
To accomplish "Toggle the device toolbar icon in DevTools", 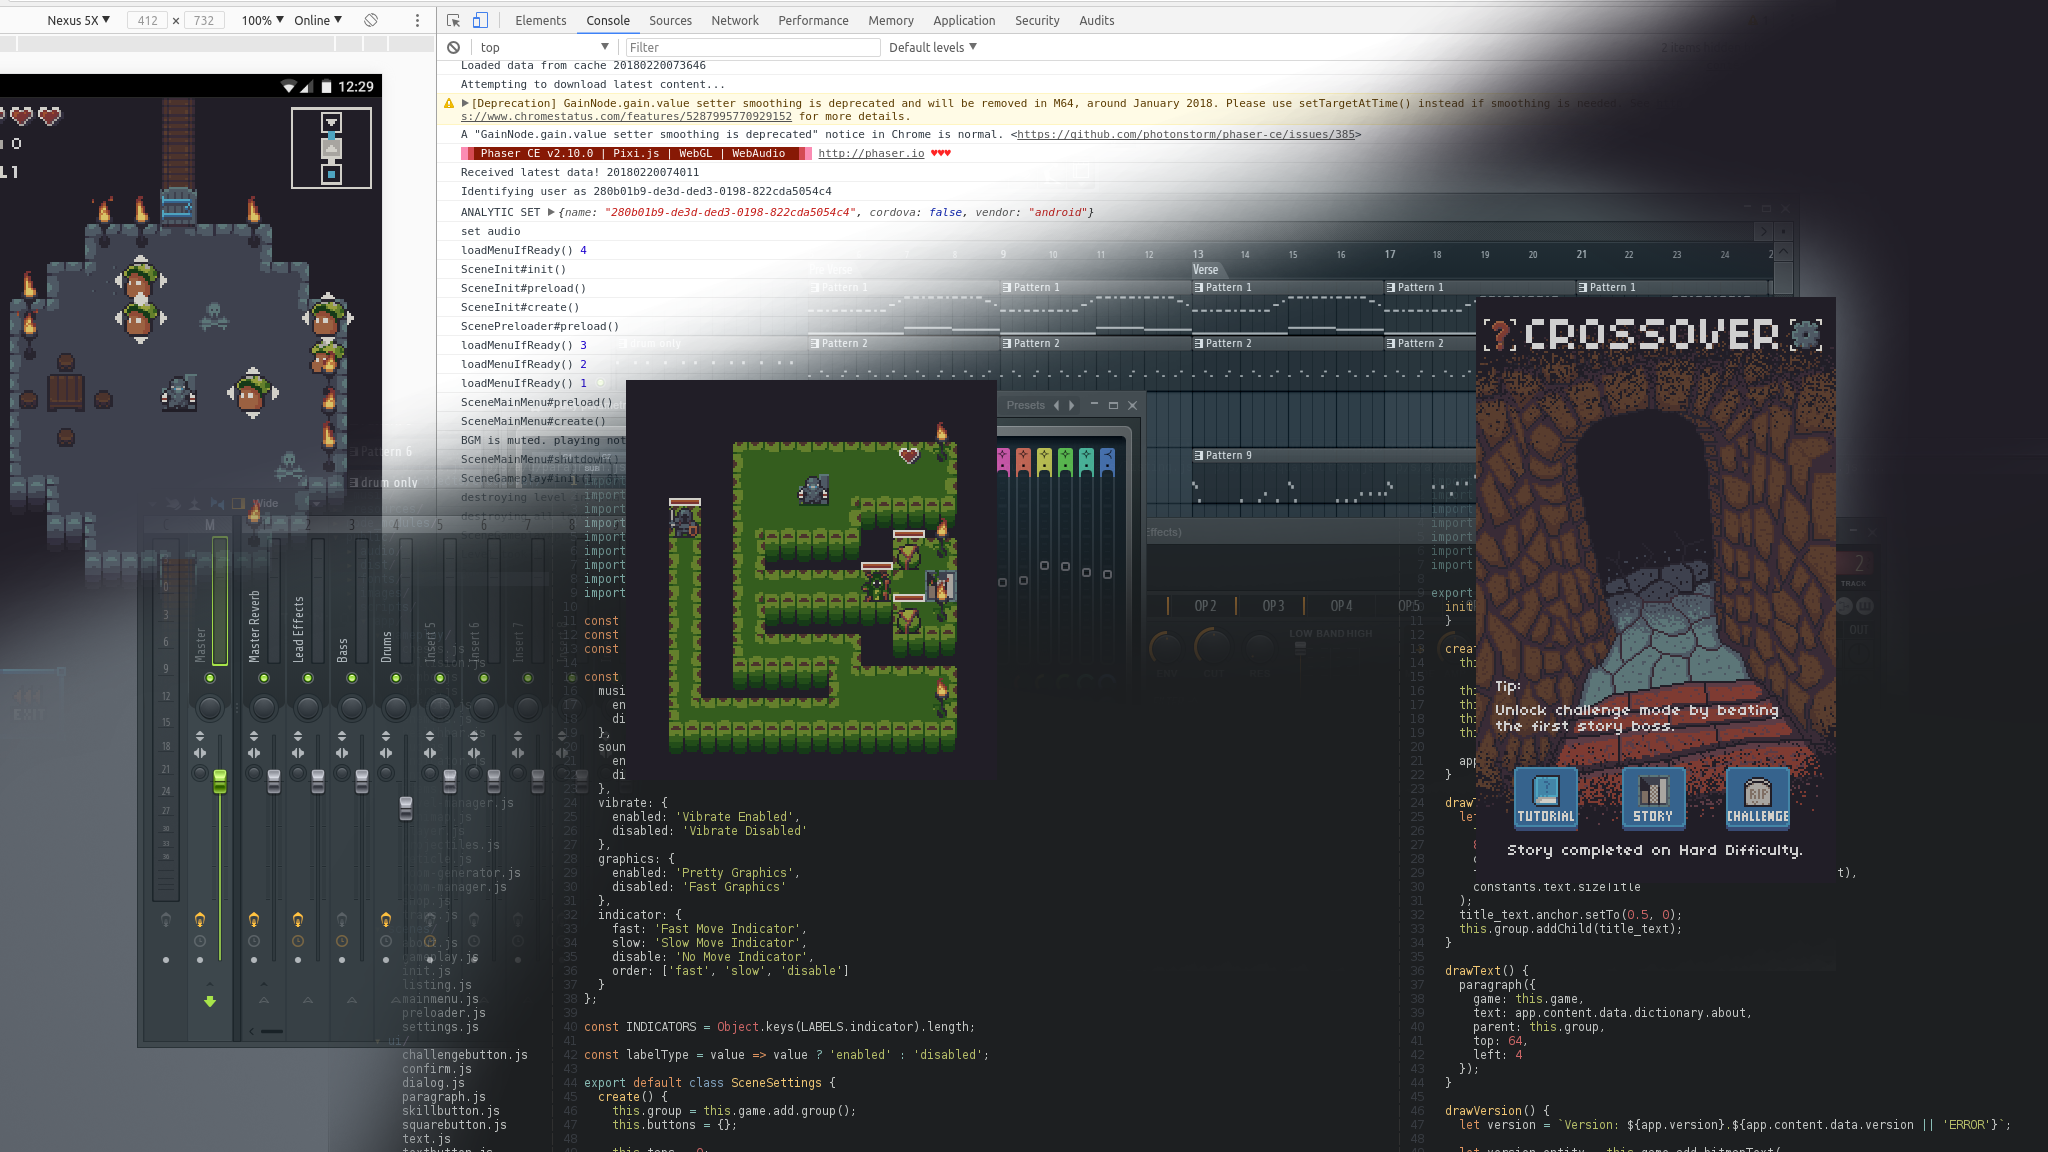I will (480, 20).
